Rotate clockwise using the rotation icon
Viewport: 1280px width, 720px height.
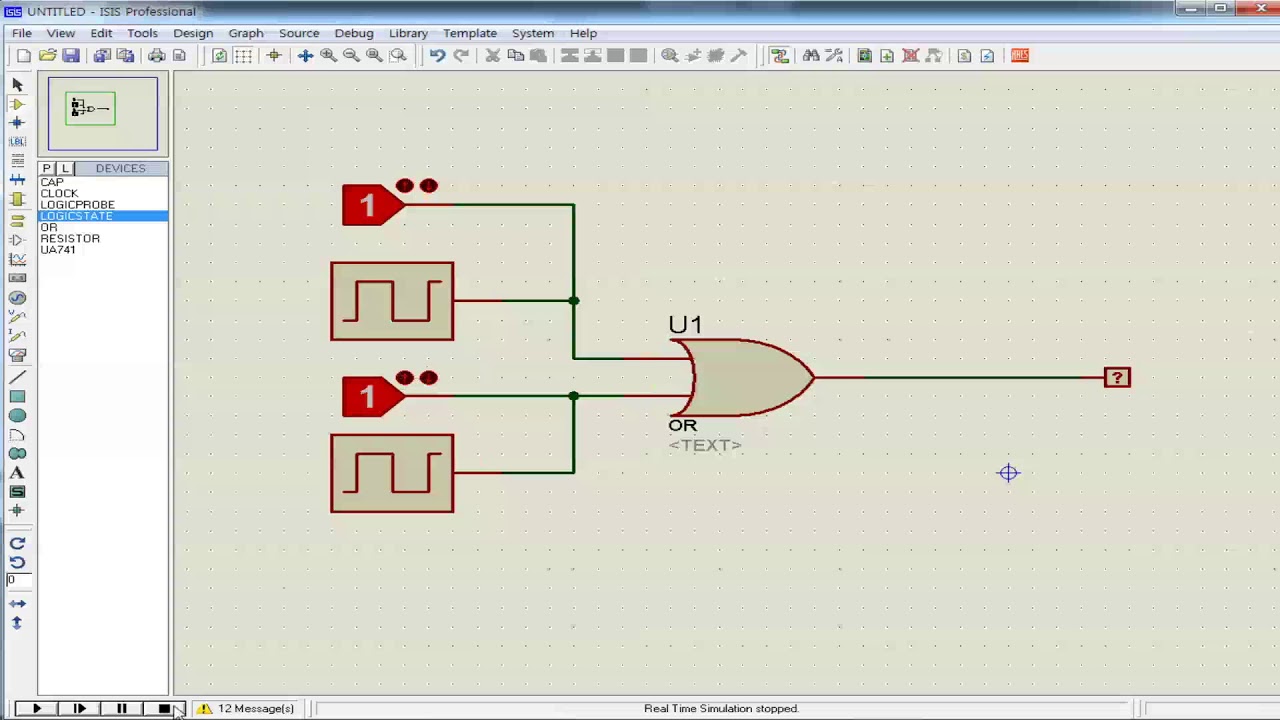[17, 543]
